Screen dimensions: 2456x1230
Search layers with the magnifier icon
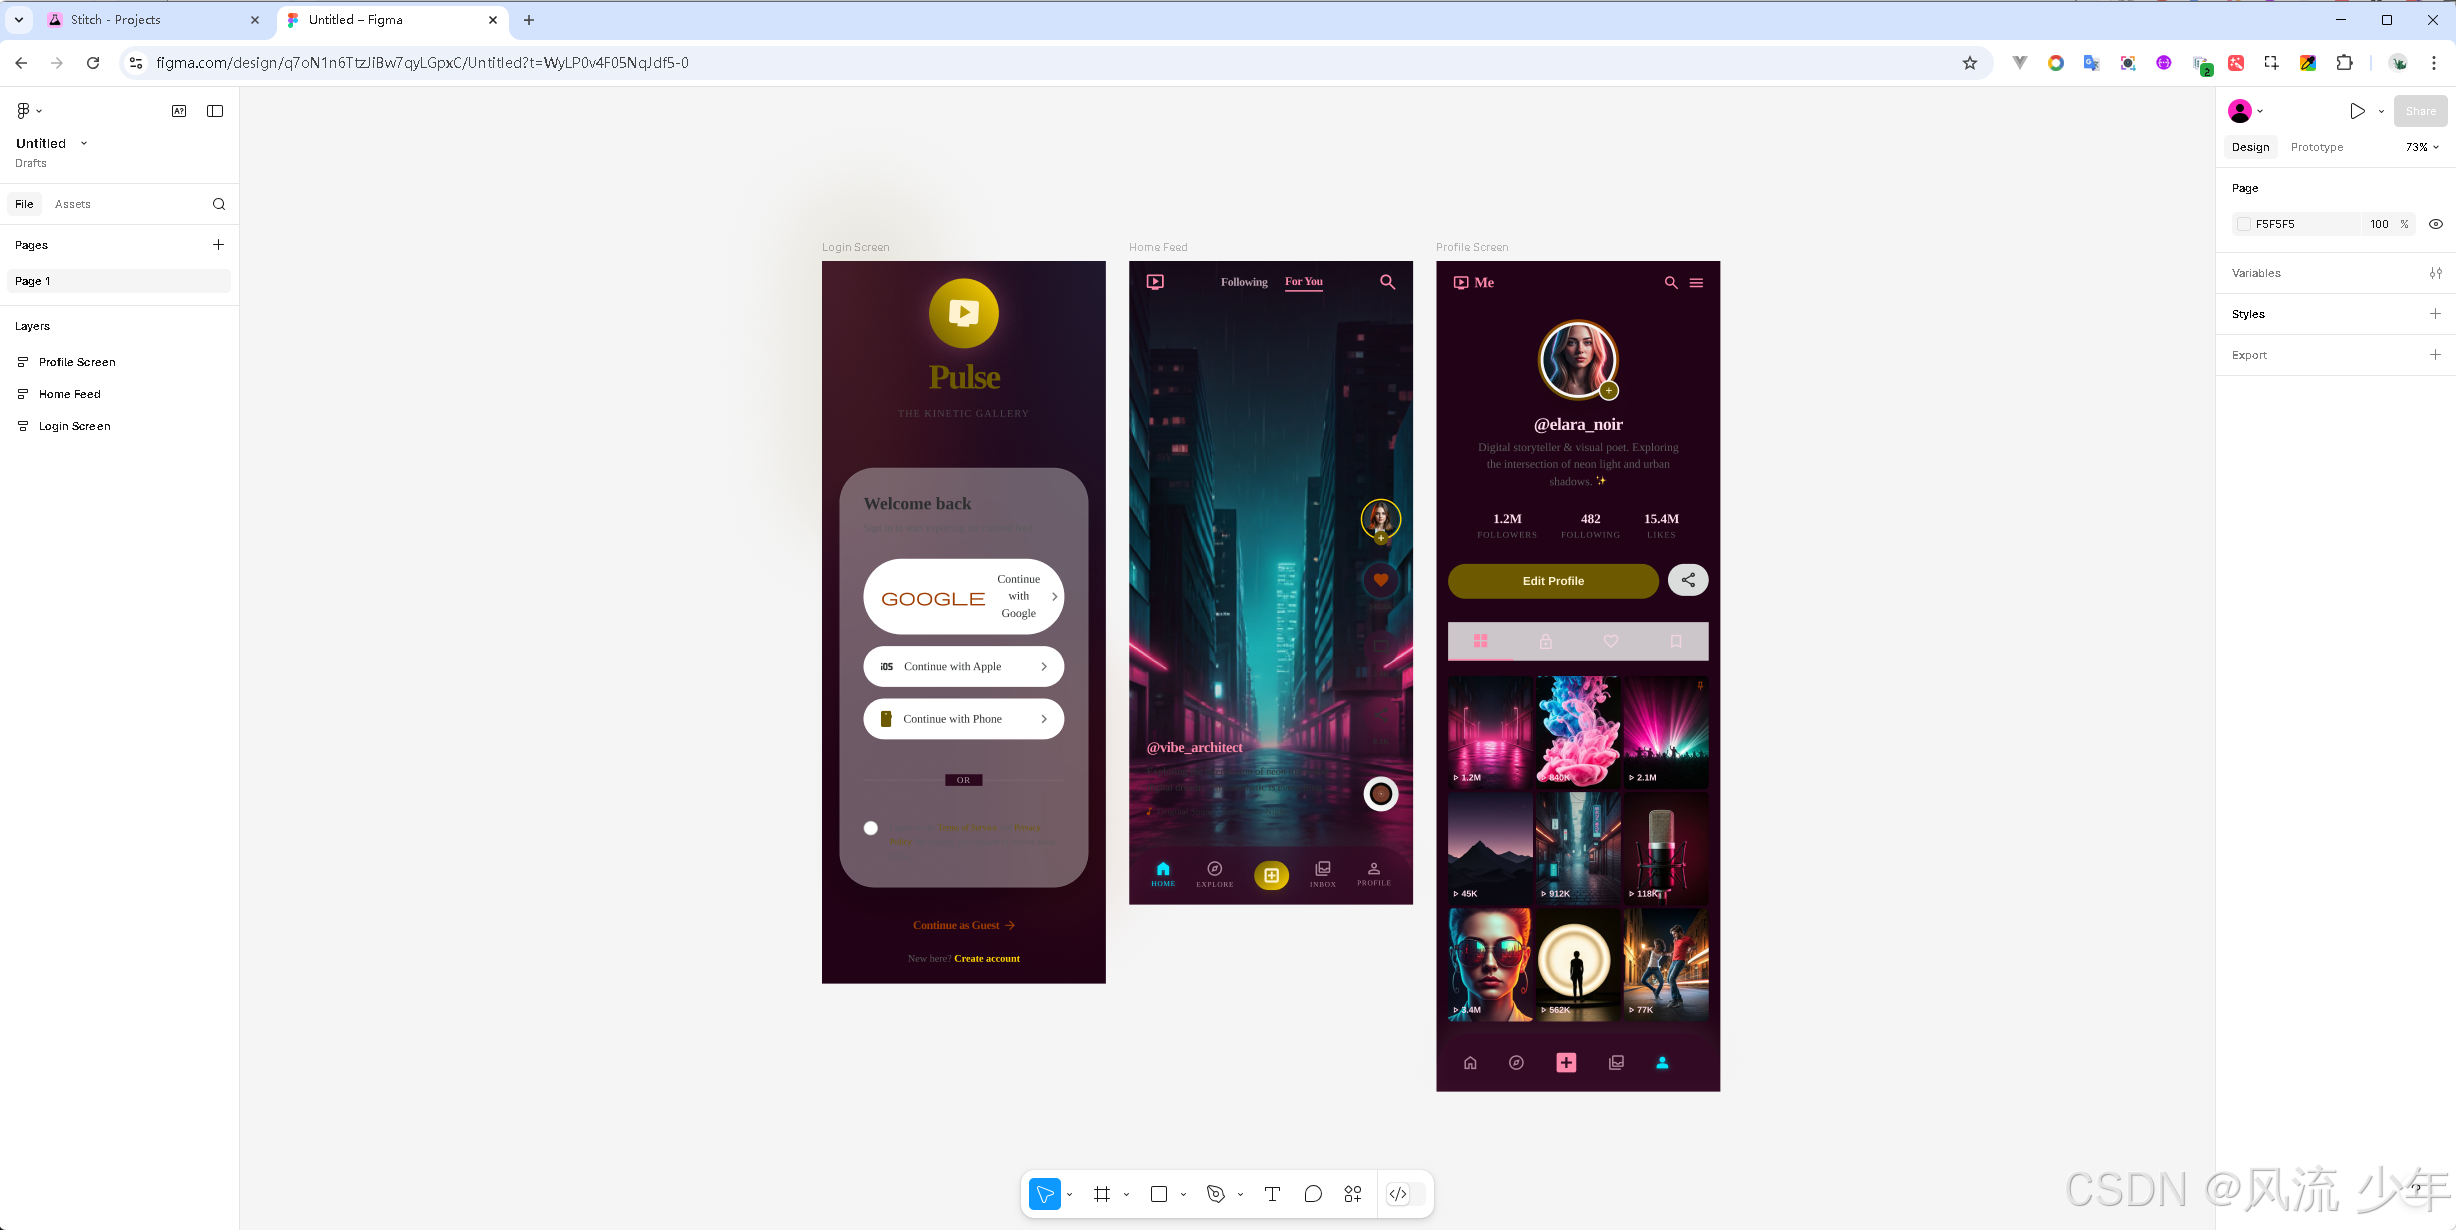219,204
